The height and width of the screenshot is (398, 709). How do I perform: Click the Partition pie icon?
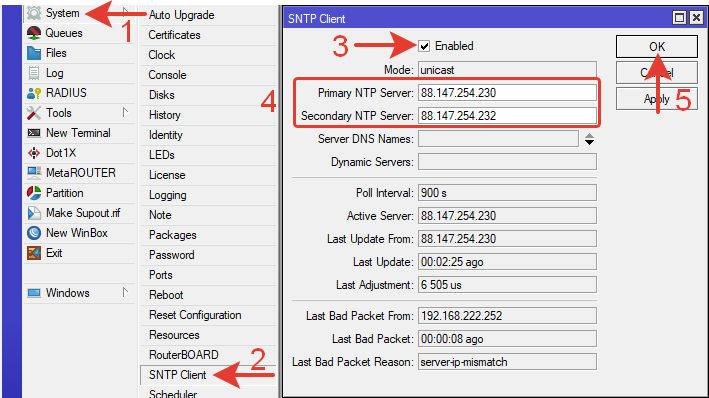point(34,193)
